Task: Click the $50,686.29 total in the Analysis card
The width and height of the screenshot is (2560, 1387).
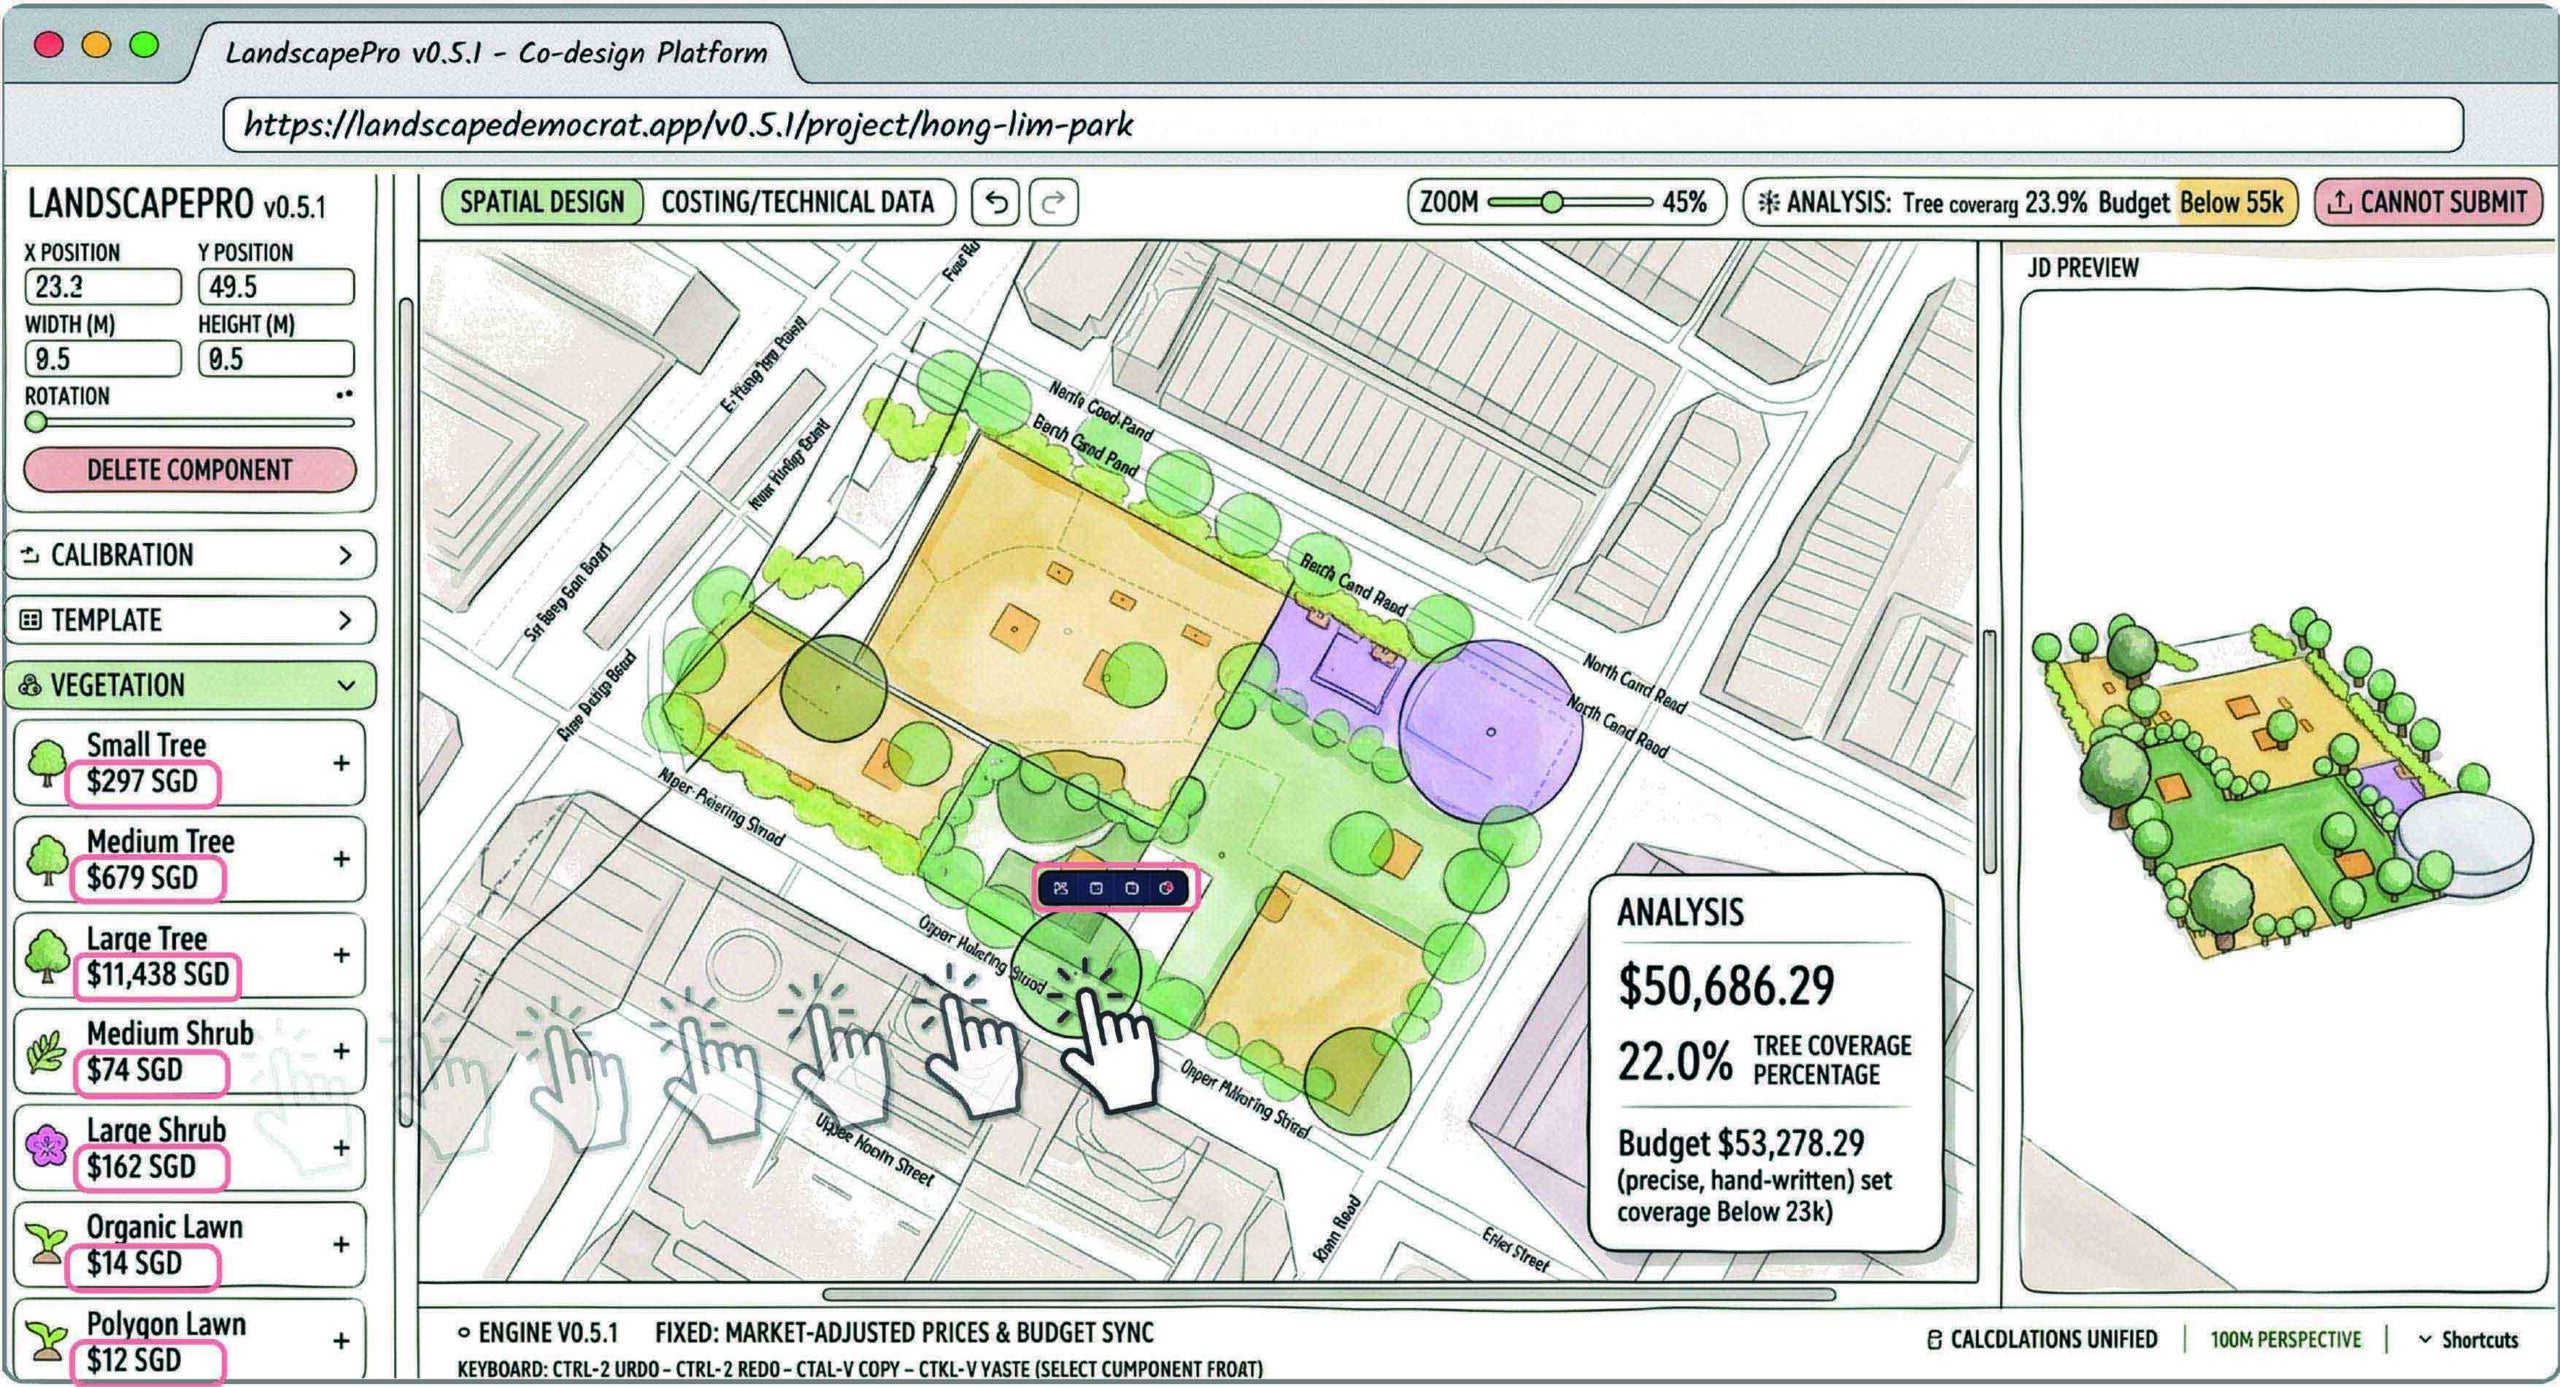Action: click(1727, 985)
